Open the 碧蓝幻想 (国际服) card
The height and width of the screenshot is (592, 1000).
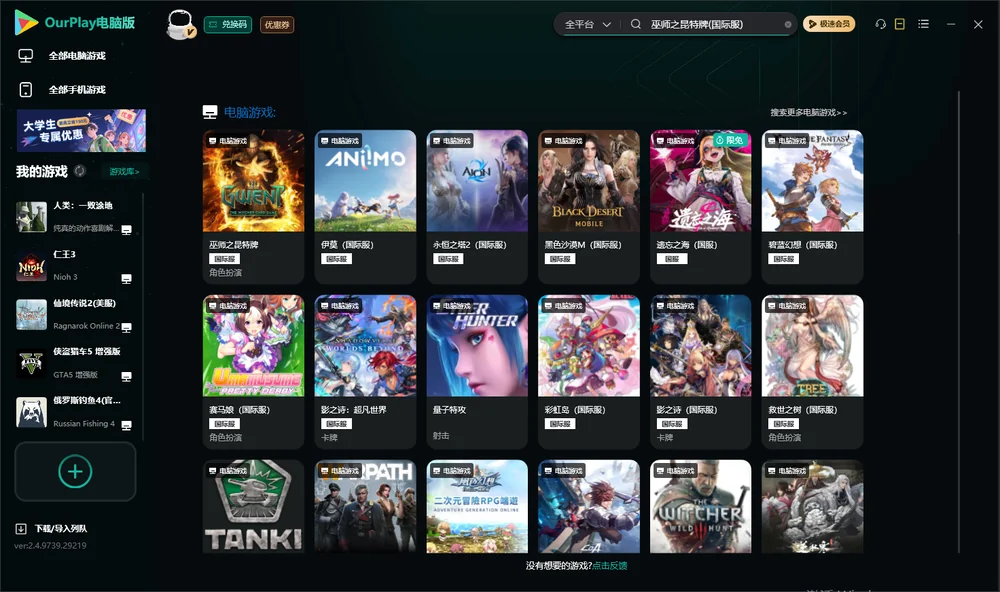[x=812, y=207]
